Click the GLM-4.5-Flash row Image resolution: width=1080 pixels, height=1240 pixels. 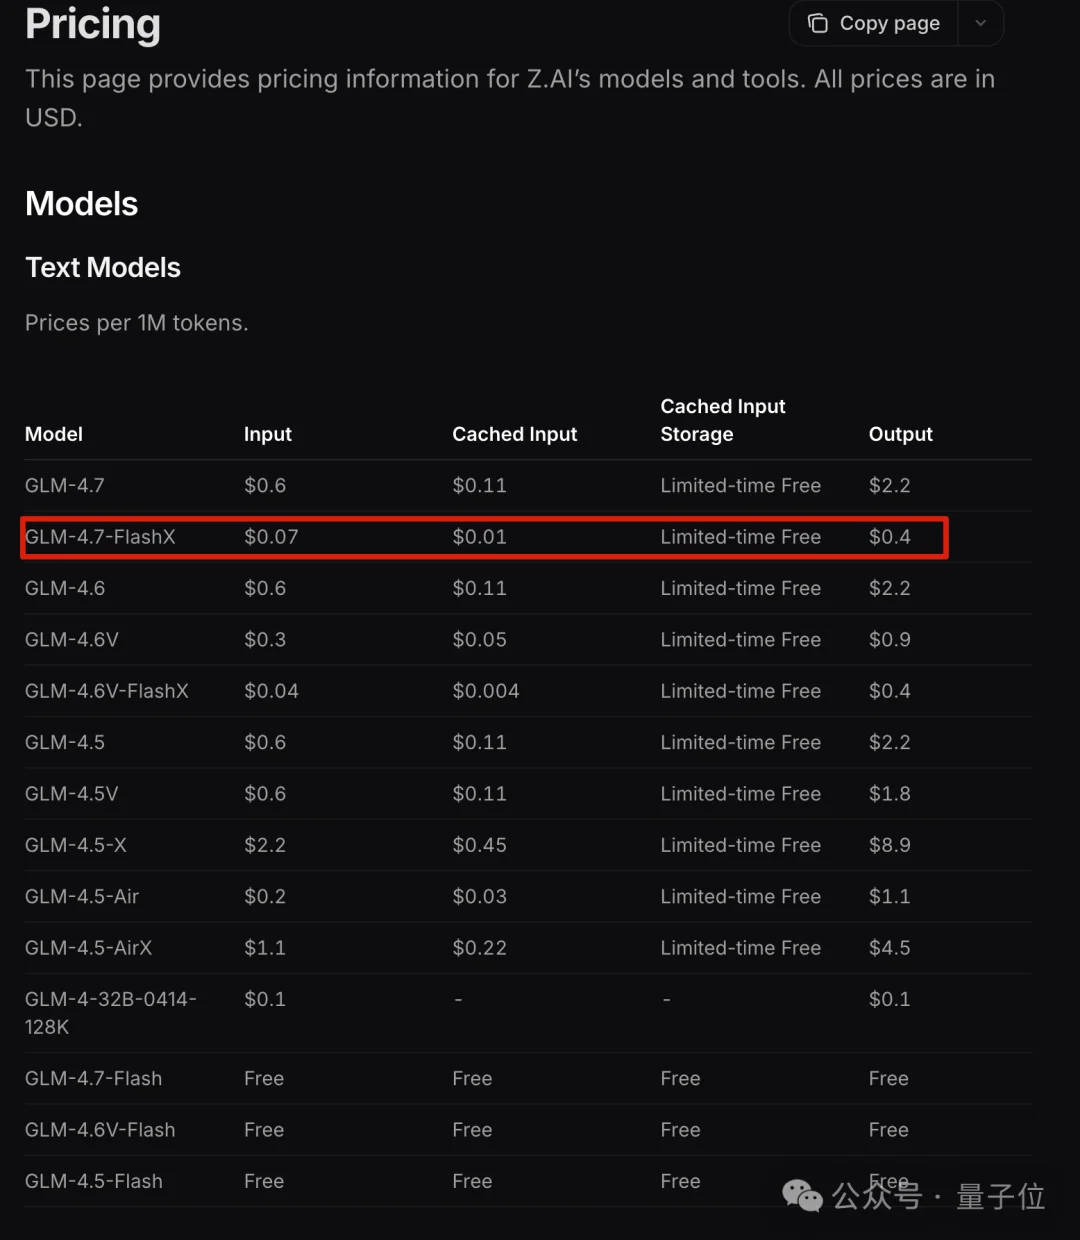(93, 1180)
